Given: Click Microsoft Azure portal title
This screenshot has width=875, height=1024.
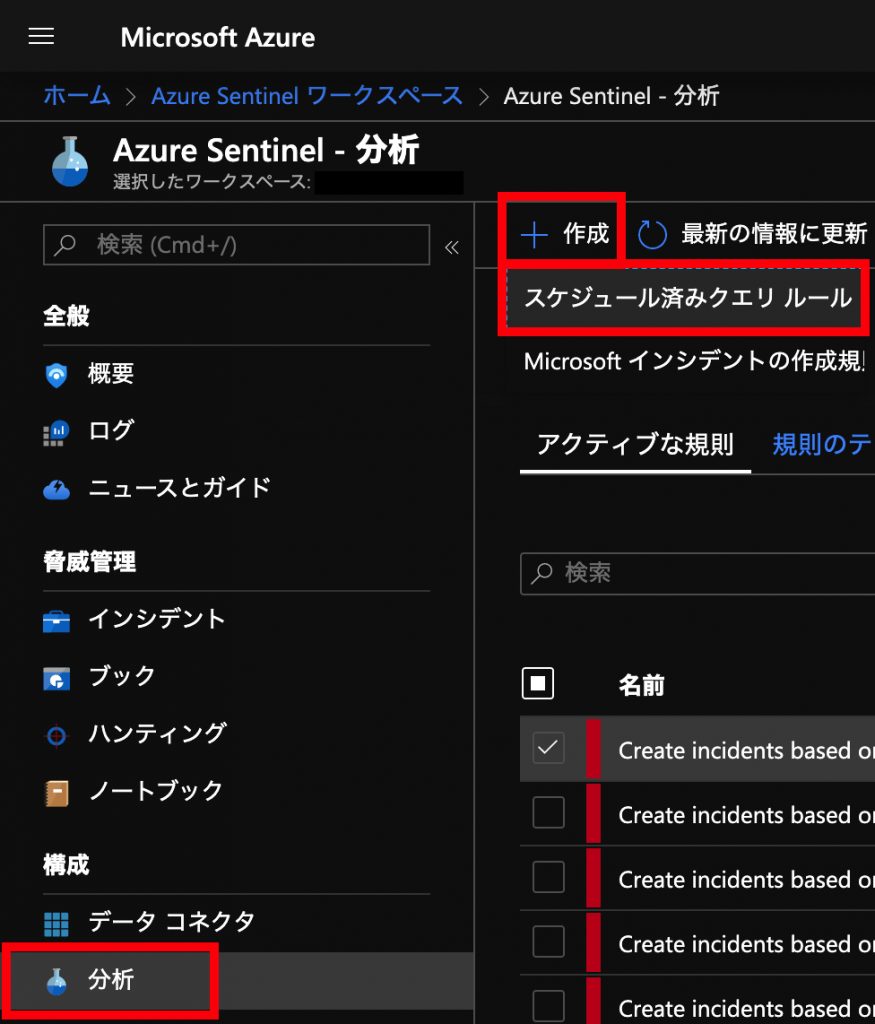Looking at the screenshot, I should (x=217, y=37).
